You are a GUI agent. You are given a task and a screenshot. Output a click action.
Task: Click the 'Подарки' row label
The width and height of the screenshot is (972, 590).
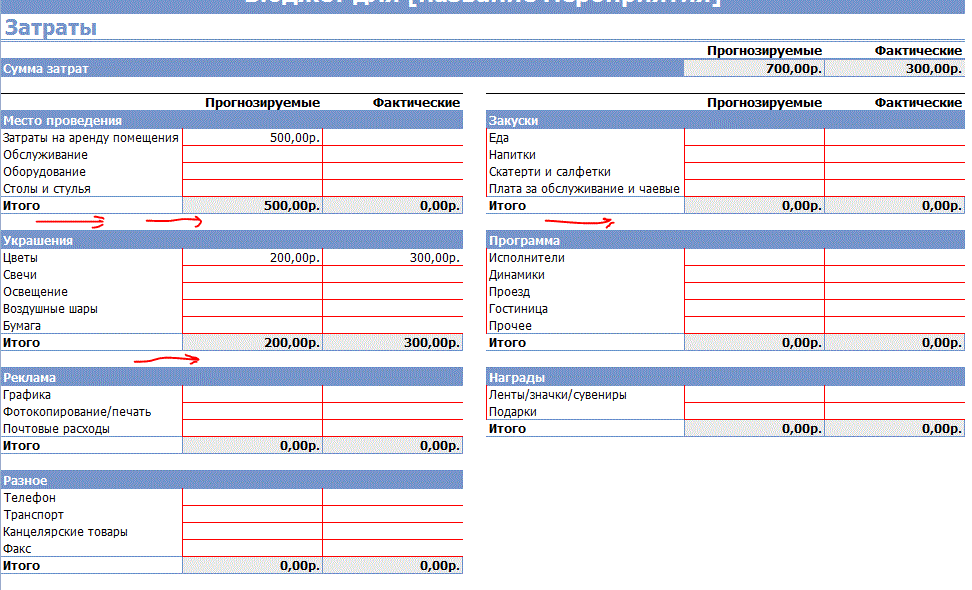click(x=512, y=412)
